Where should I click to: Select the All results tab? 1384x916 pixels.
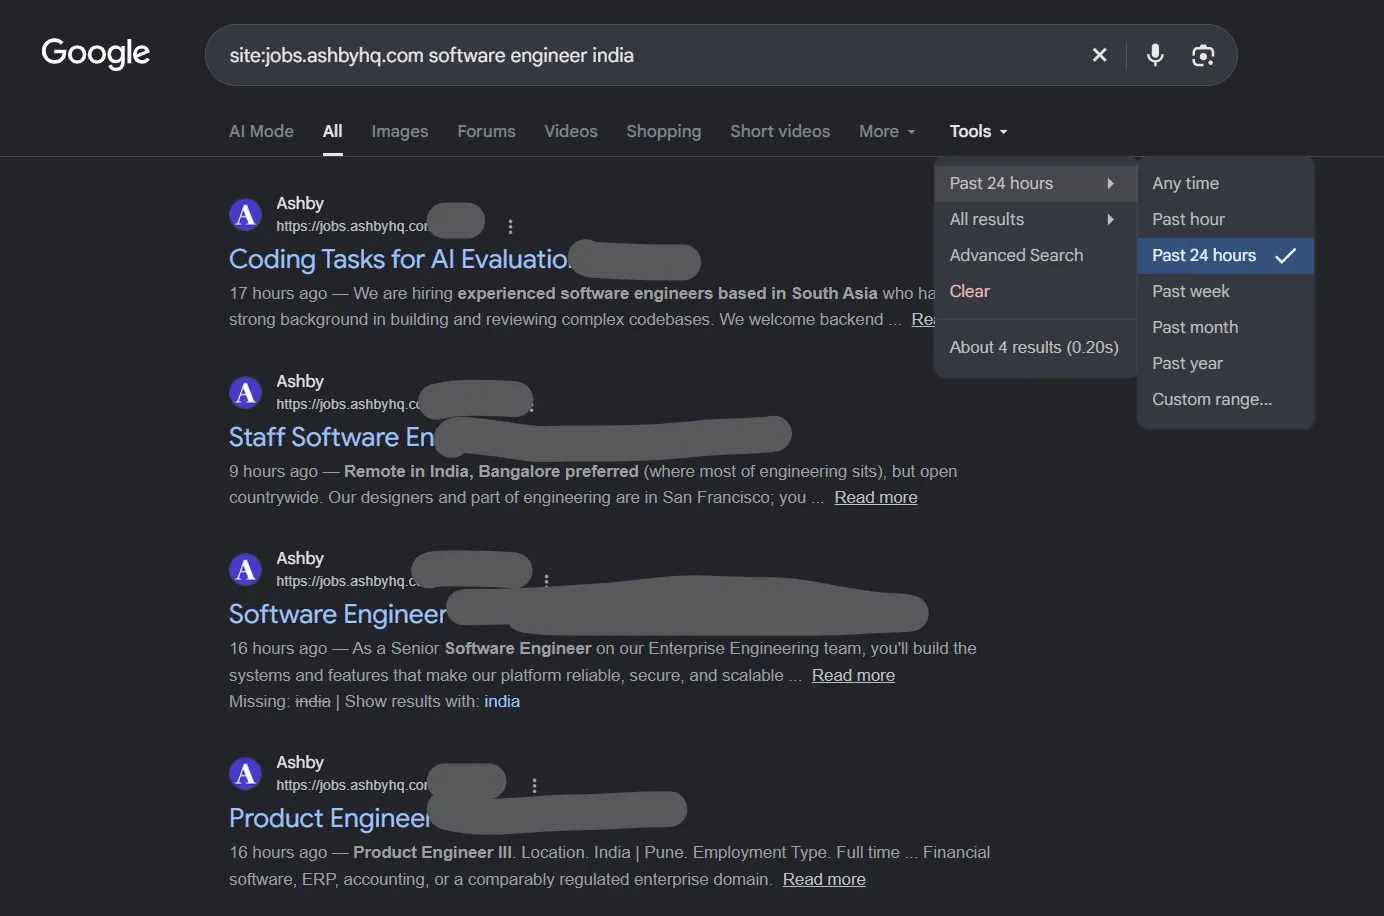coord(333,131)
